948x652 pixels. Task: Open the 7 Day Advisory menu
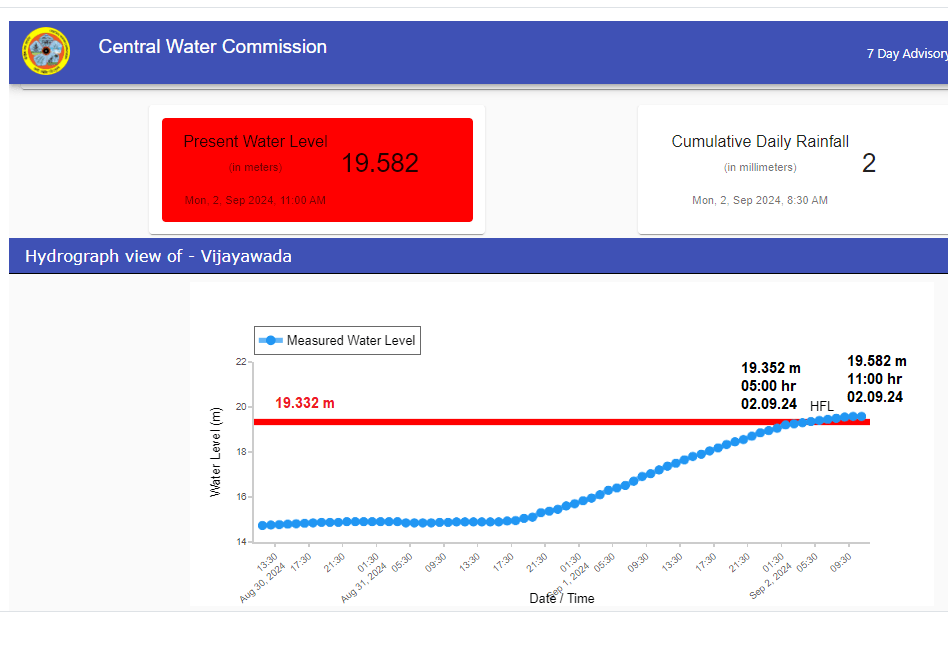[x=906, y=54]
